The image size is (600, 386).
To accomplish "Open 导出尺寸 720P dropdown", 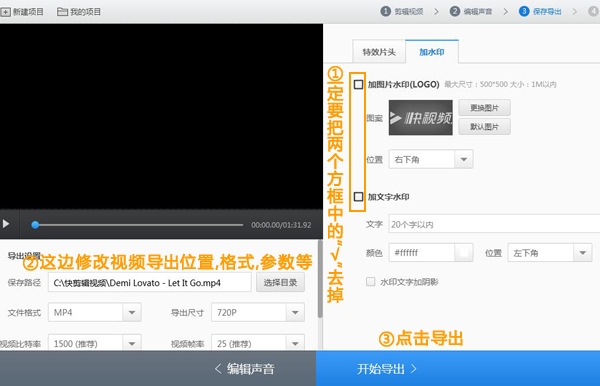I will (258, 312).
